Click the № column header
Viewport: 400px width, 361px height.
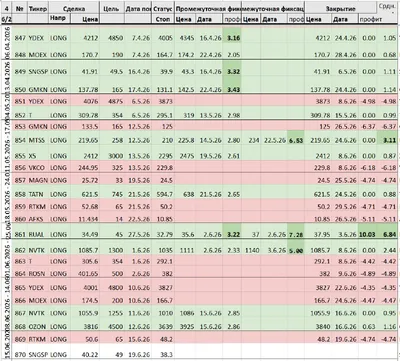click(x=20, y=9)
